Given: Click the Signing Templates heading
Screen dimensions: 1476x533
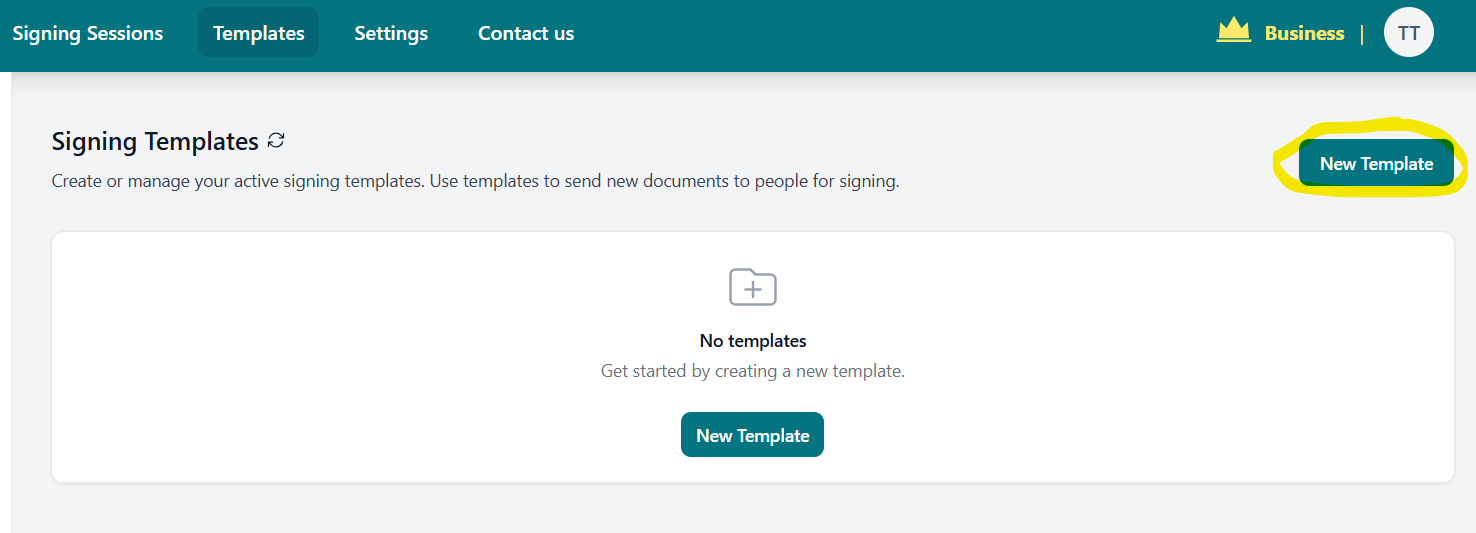Looking at the screenshot, I should click(x=155, y=142).
